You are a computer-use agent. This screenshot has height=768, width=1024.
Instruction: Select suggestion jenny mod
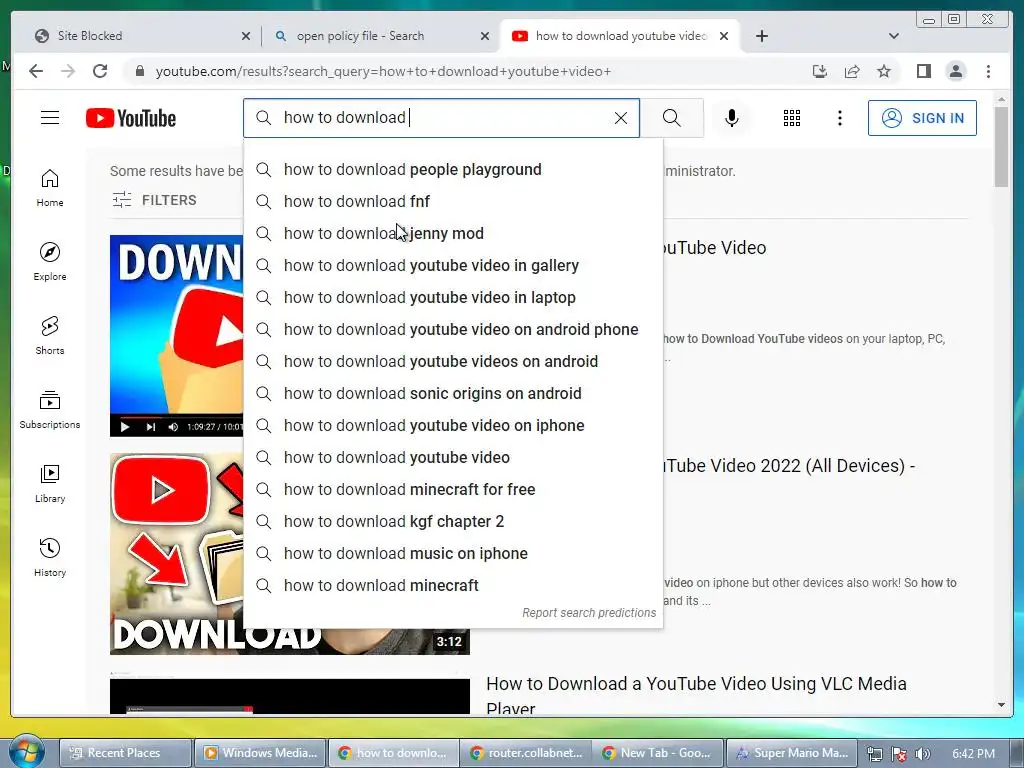pos(453,234)
